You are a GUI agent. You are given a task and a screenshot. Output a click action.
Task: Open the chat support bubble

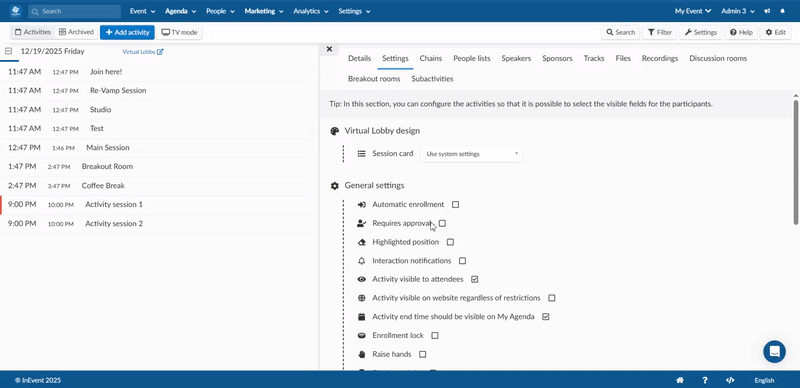774,352
